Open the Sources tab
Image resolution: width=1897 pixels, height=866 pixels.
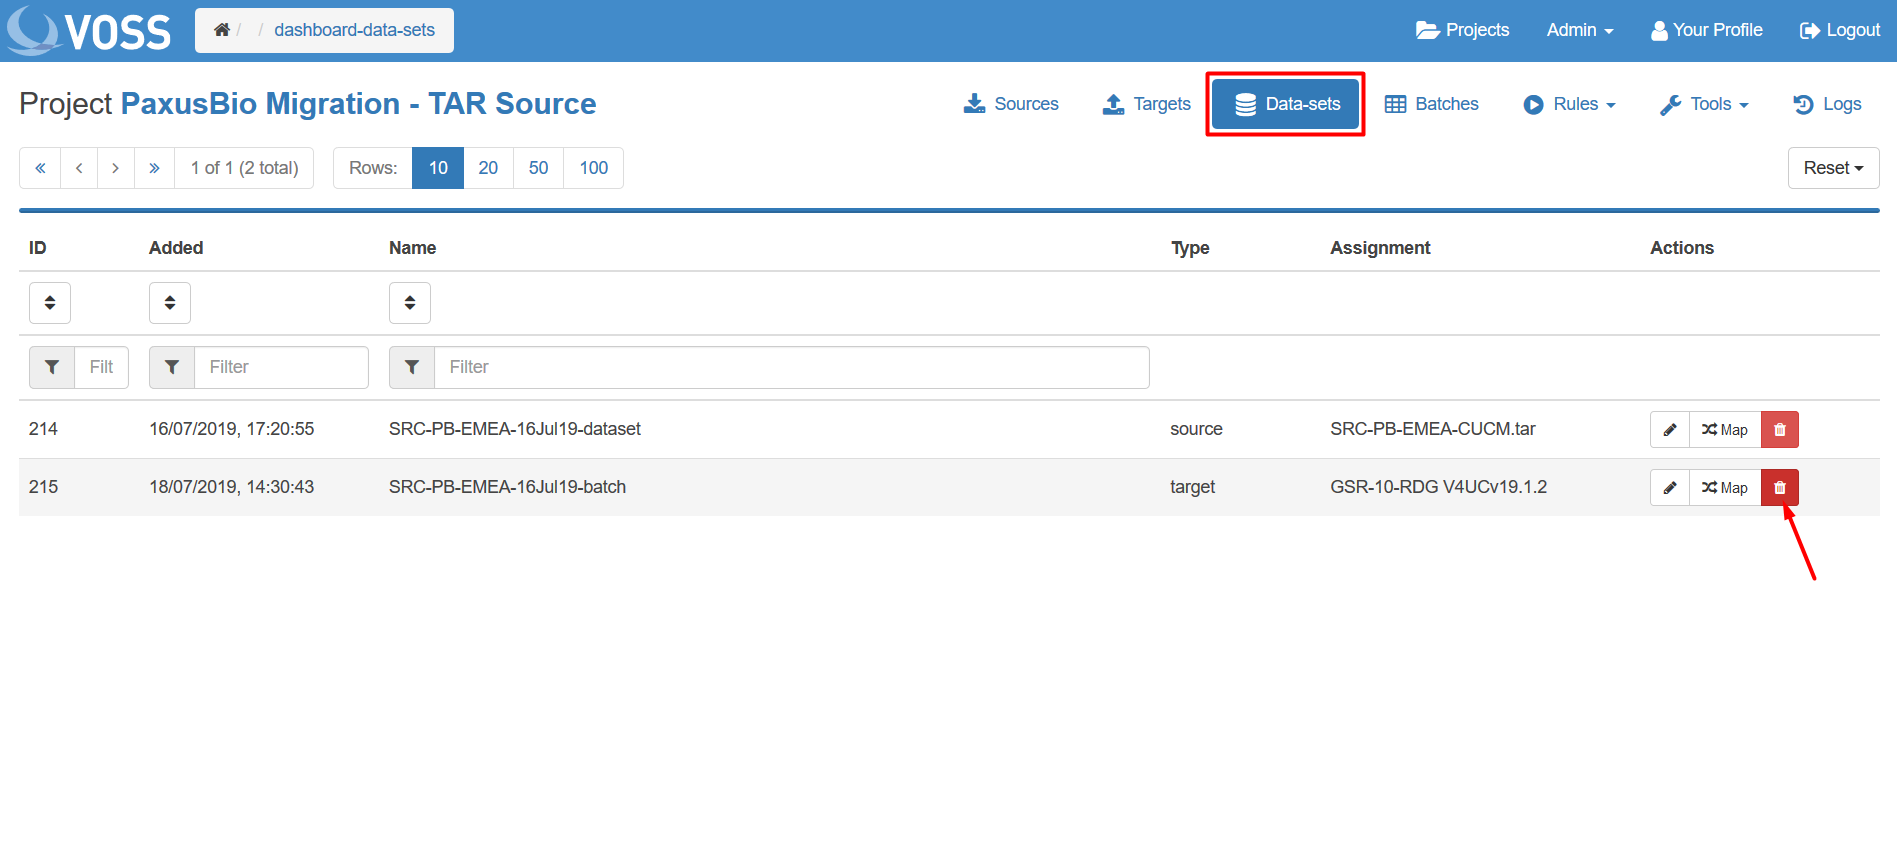coord(1011,104)
